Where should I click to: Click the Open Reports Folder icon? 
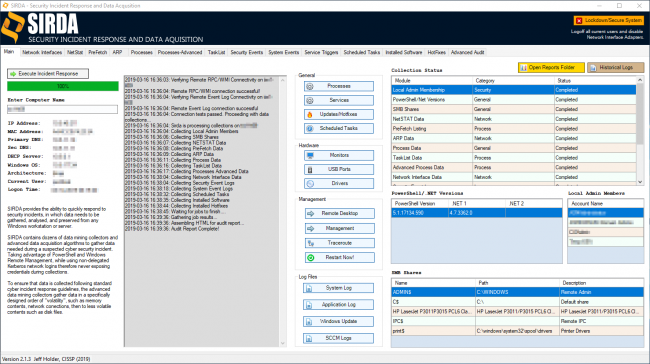tap(524, 68)
